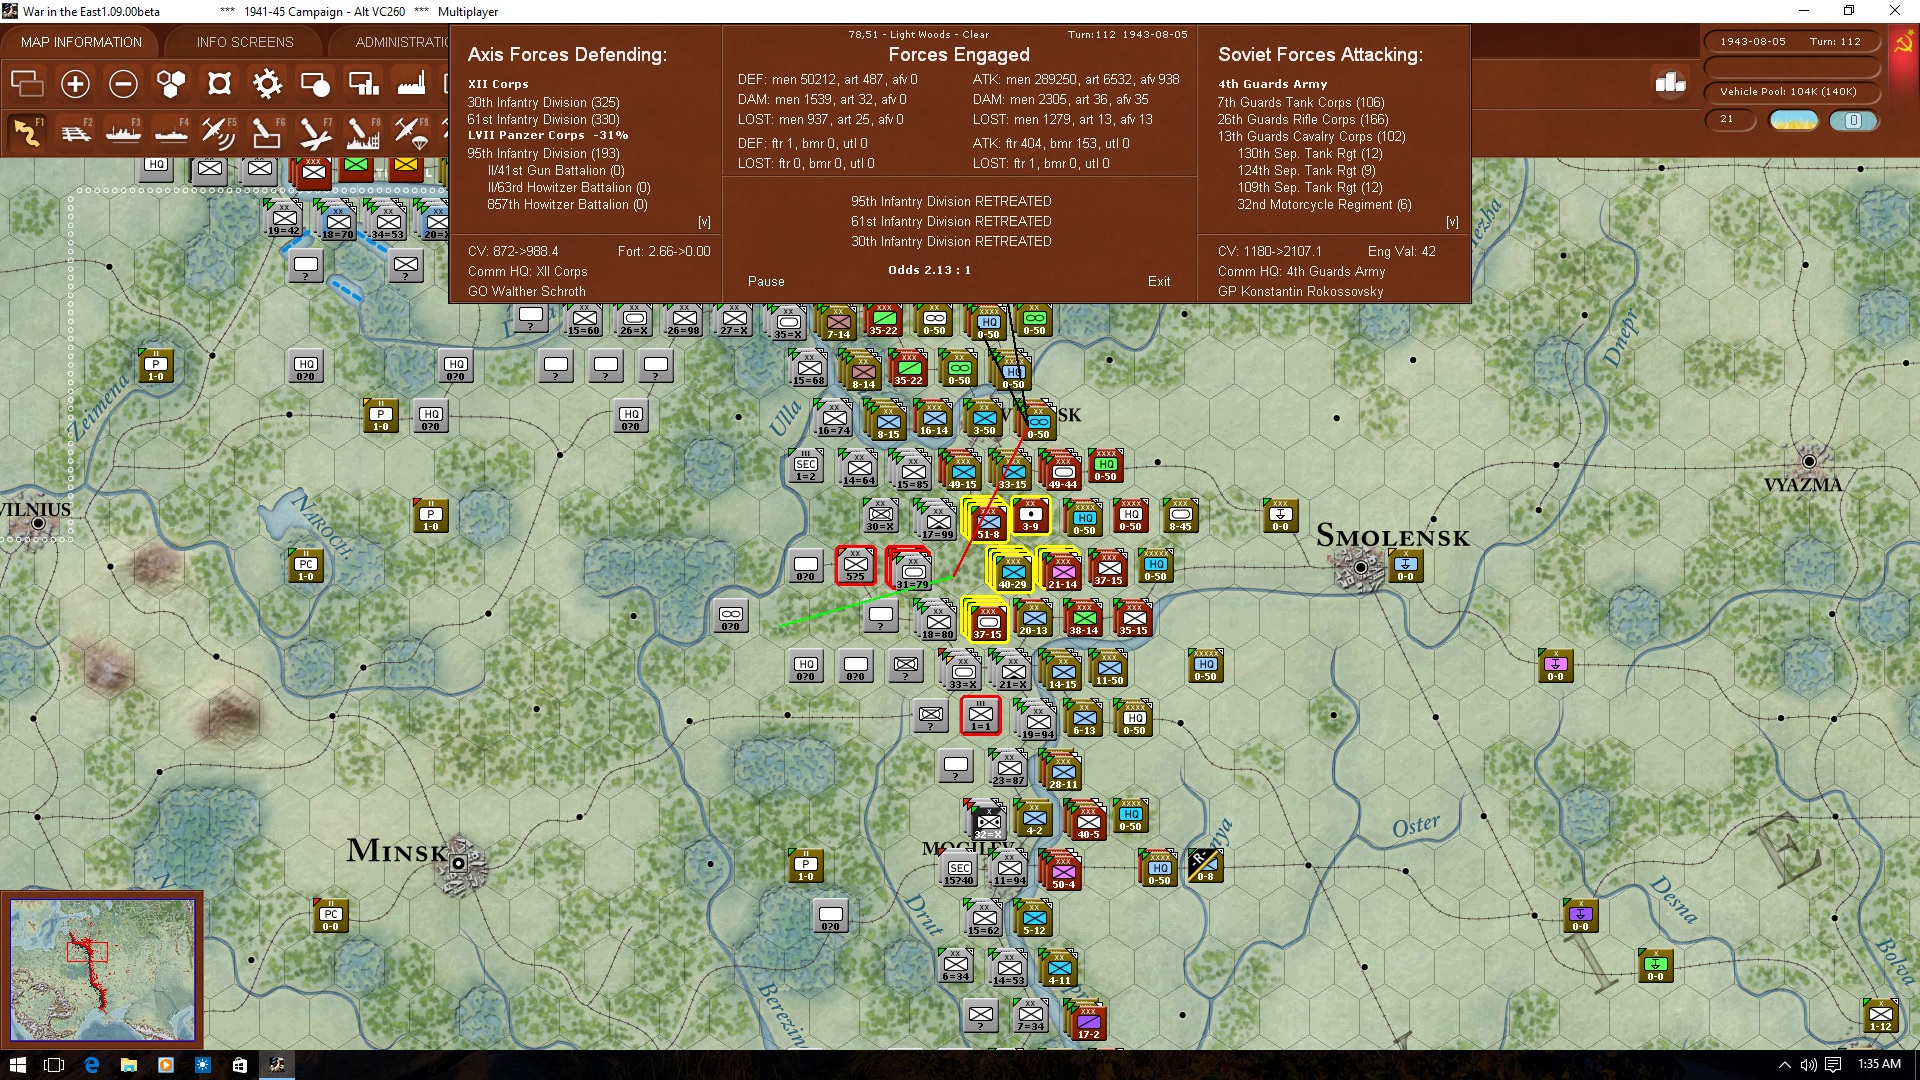Click the blue pill showing 0

point(1853,120)
